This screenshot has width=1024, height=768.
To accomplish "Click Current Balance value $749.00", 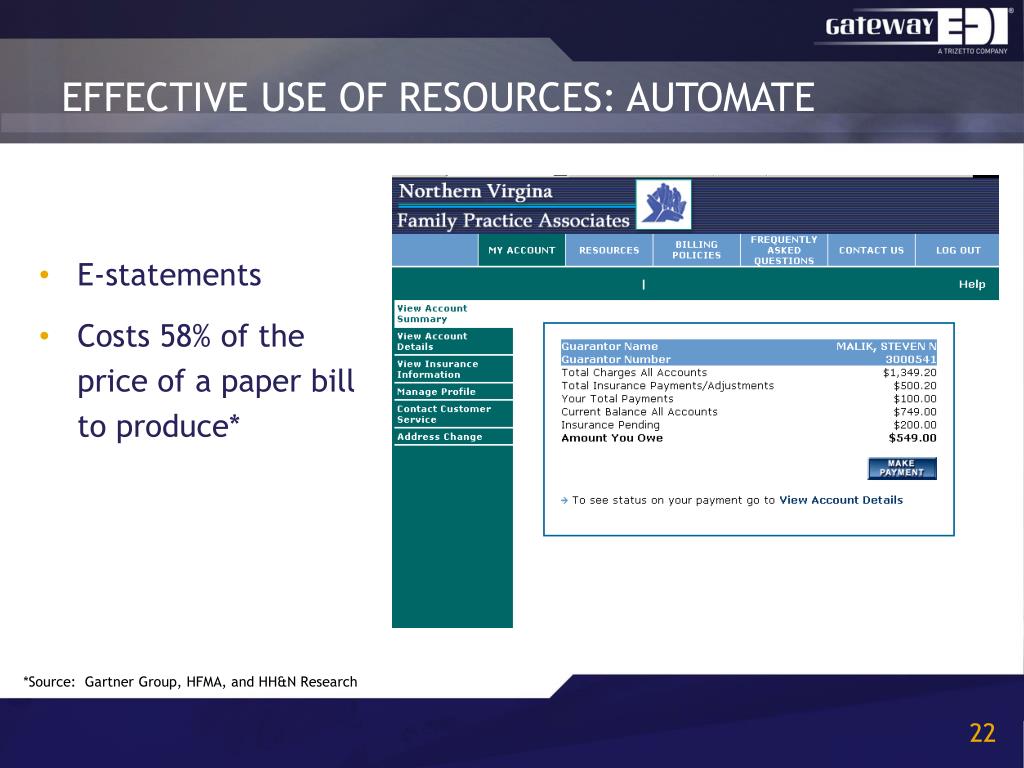I will (x=915, y=412).
